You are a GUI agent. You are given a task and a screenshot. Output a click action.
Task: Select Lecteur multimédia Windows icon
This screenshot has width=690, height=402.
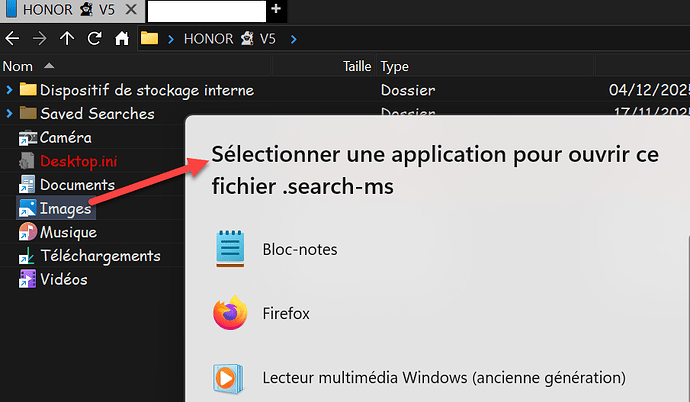230,379
